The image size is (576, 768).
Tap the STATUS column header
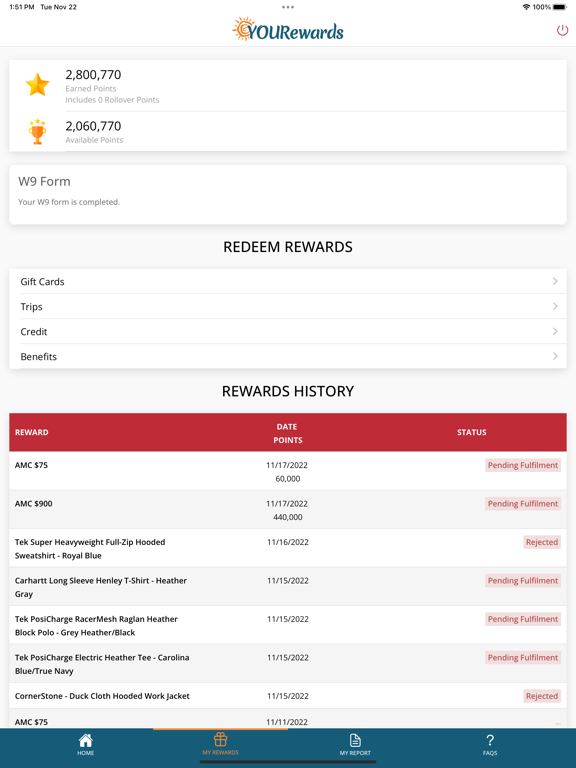pos(472,432)
